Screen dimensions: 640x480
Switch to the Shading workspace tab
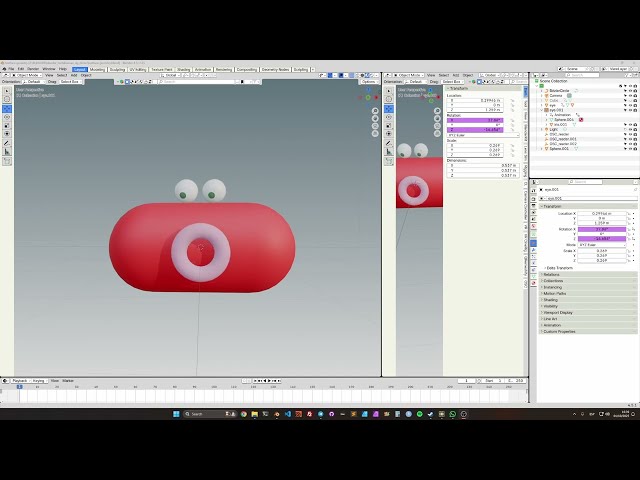184,70
